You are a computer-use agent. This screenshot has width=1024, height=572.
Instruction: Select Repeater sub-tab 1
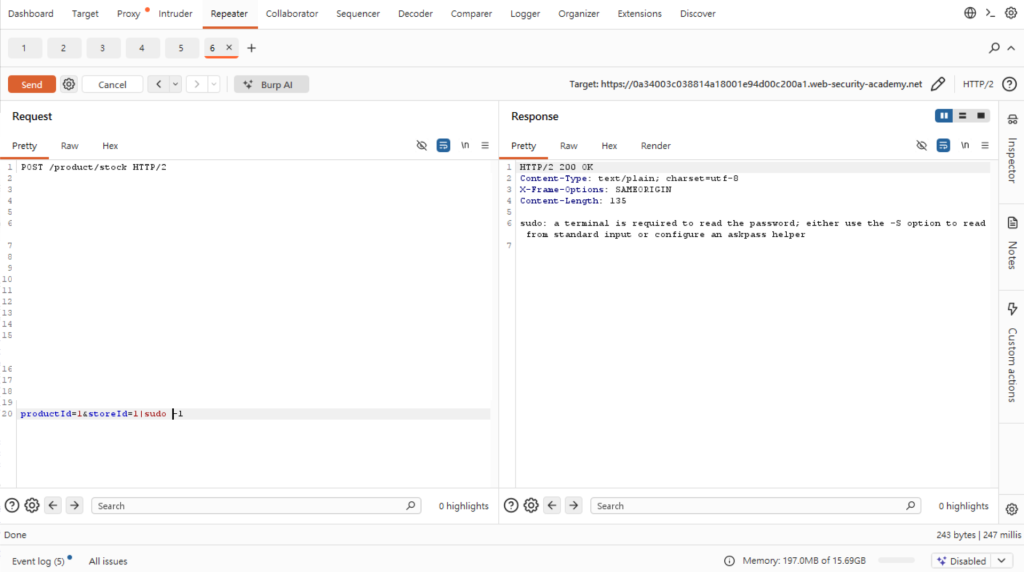[24, 48]
